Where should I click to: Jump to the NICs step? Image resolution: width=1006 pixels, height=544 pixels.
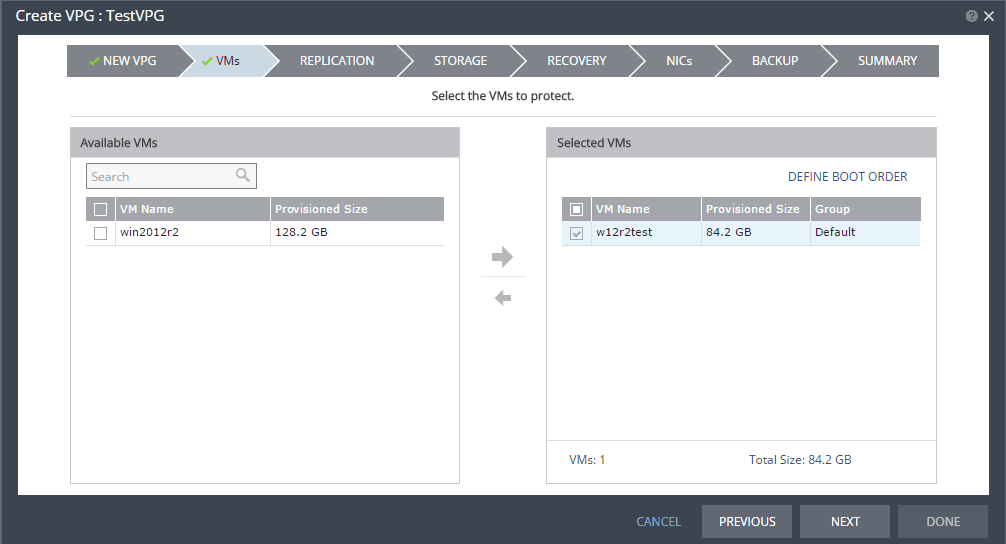(x=678, y=61)
